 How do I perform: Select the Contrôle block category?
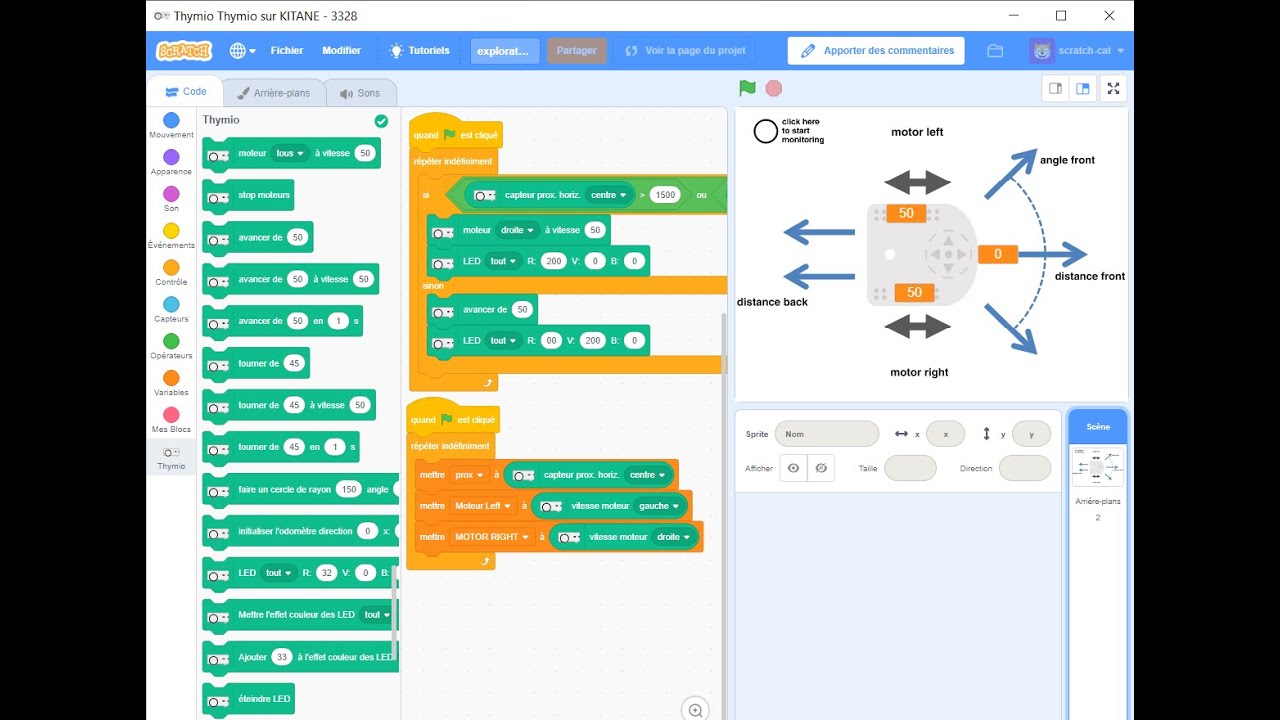171,273
